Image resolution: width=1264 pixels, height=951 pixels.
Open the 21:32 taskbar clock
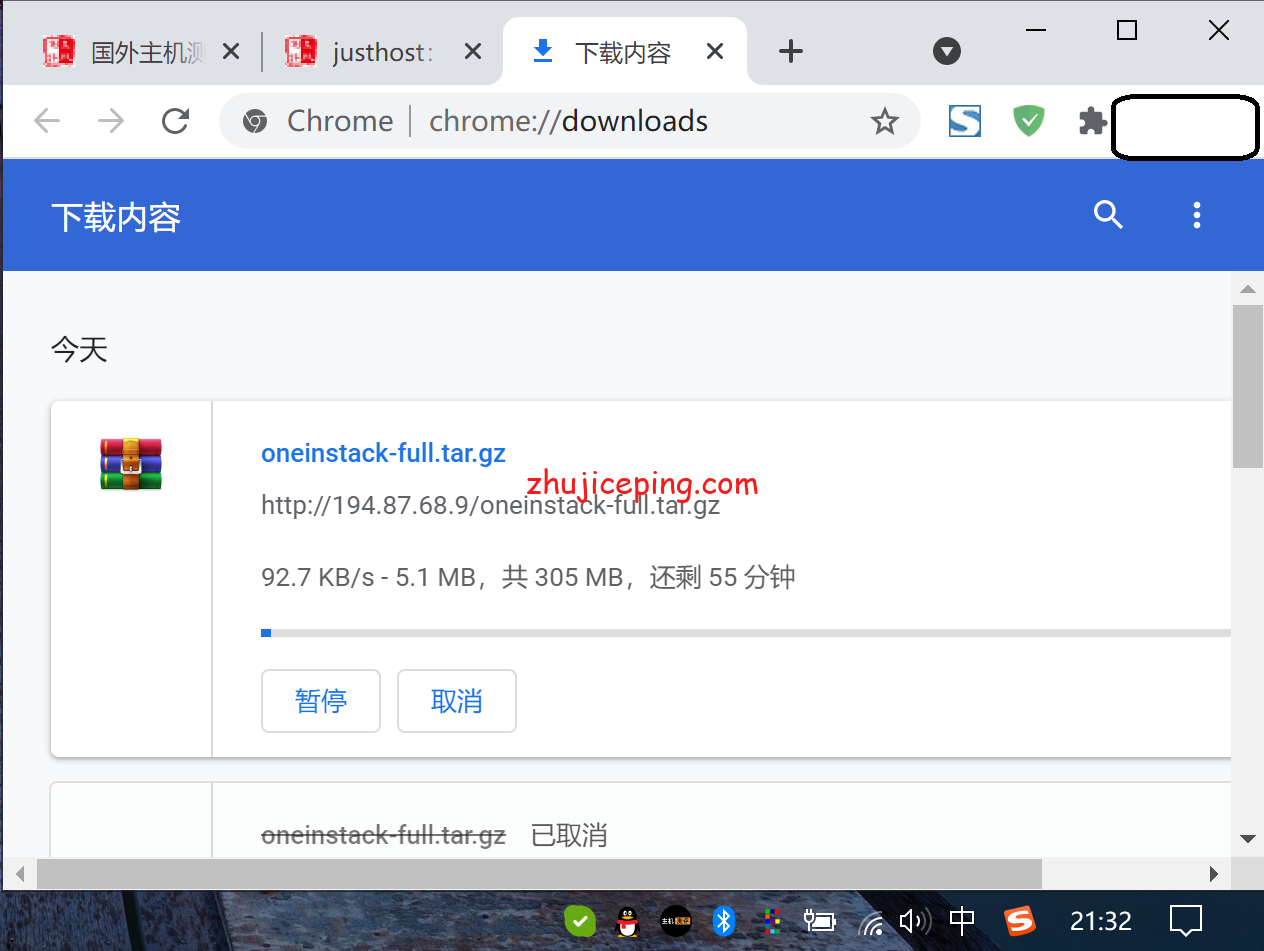click(1100, 921)
